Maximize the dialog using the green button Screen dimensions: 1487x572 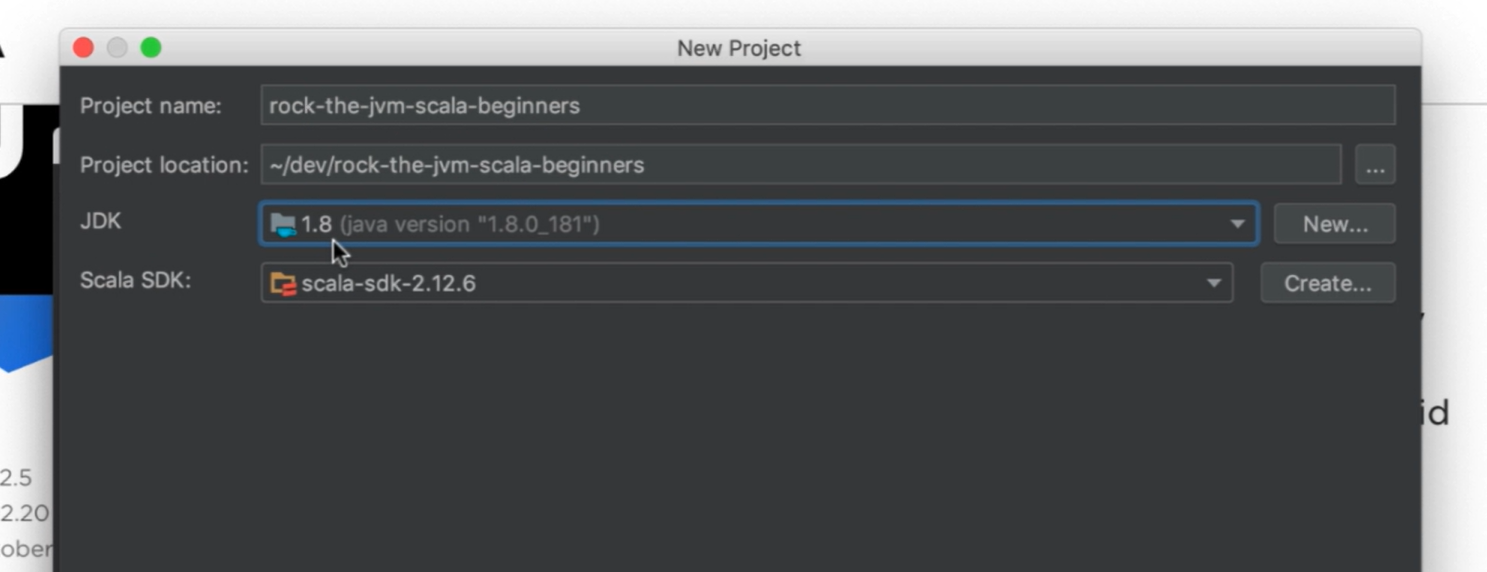coord(151,47)
